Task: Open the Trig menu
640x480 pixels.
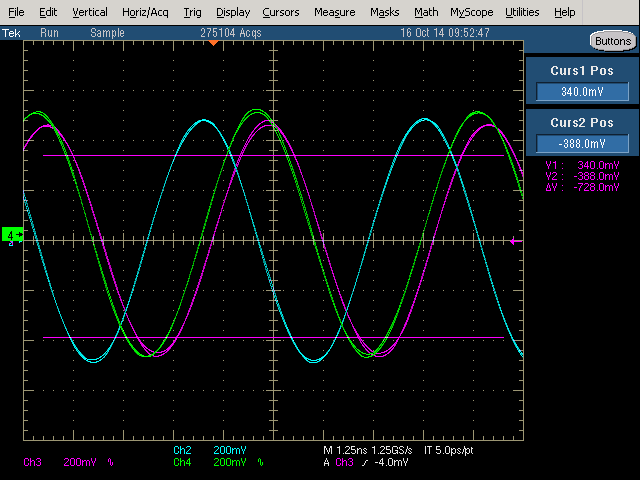Action: (x=193, y=12)
